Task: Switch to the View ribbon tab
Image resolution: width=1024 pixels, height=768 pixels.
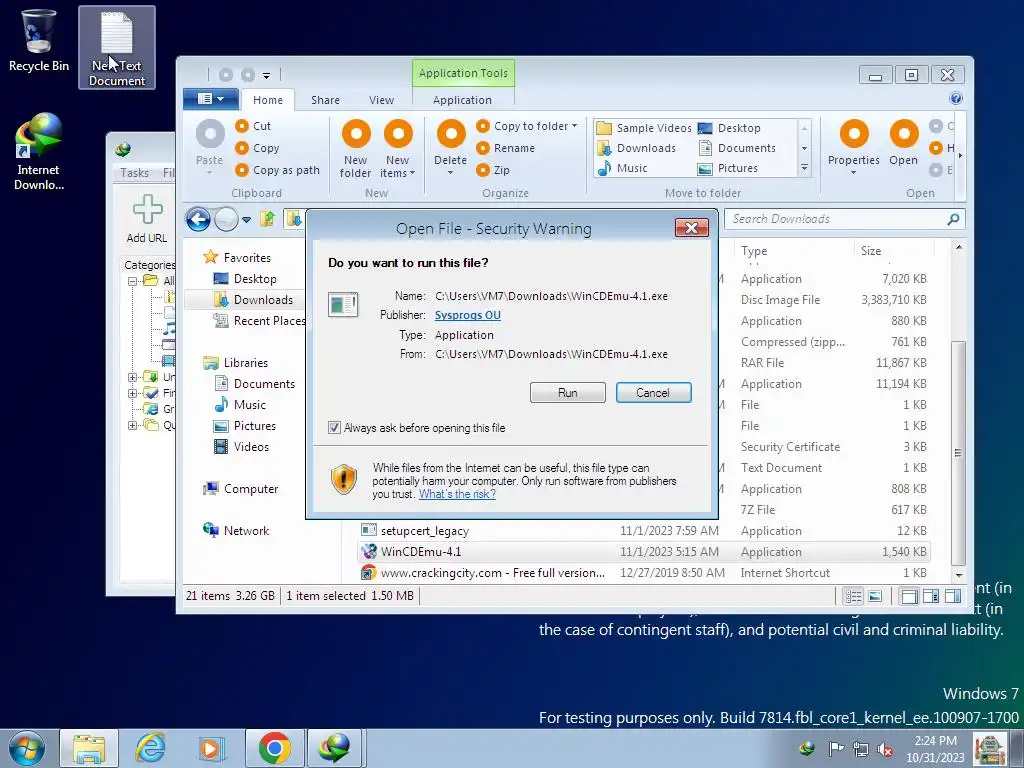Action: pos(381,100)
